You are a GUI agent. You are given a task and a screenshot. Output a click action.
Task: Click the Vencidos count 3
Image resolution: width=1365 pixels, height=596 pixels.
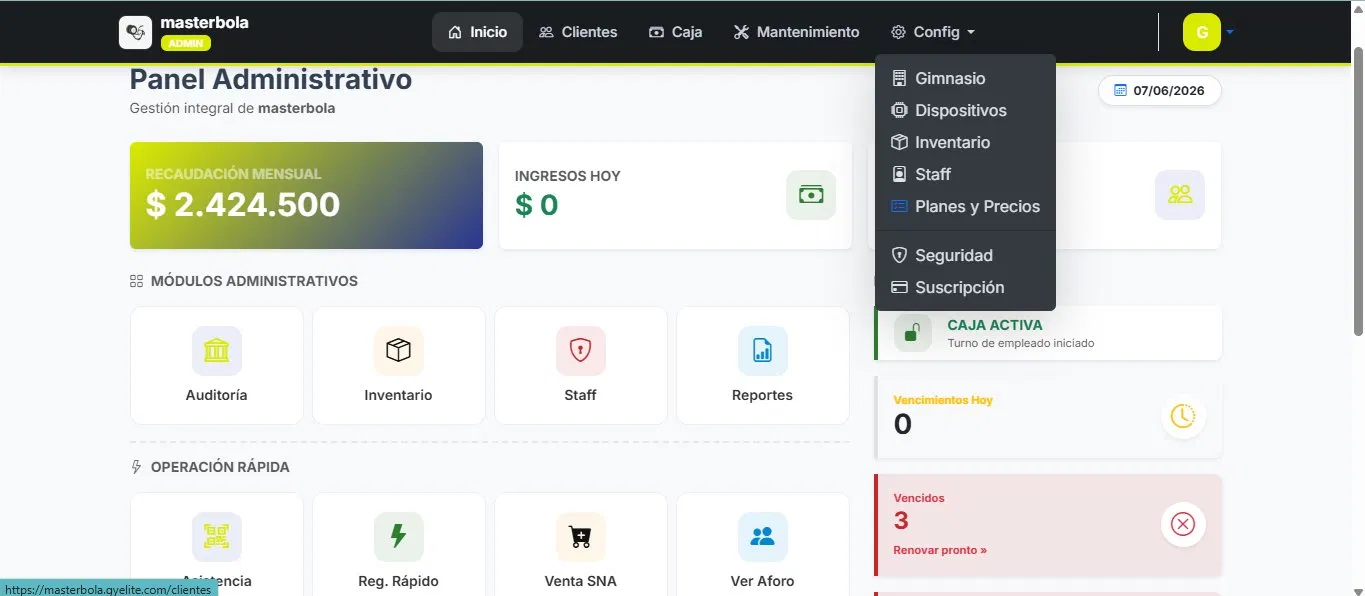(x=901, y=520)
